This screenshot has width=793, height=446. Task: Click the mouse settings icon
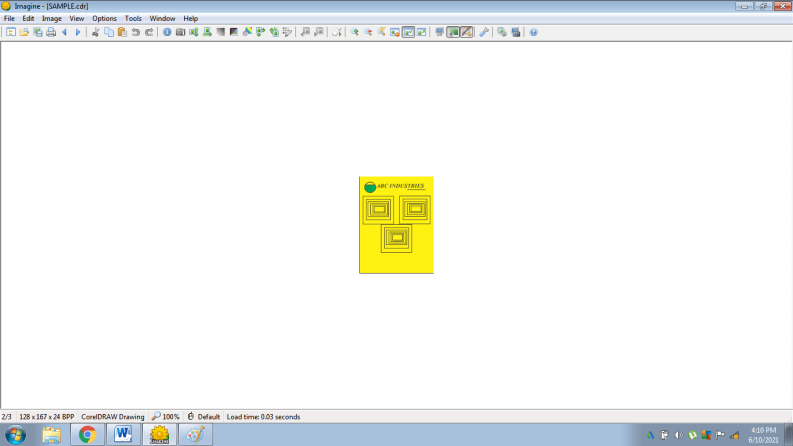[x=336, y=32]
